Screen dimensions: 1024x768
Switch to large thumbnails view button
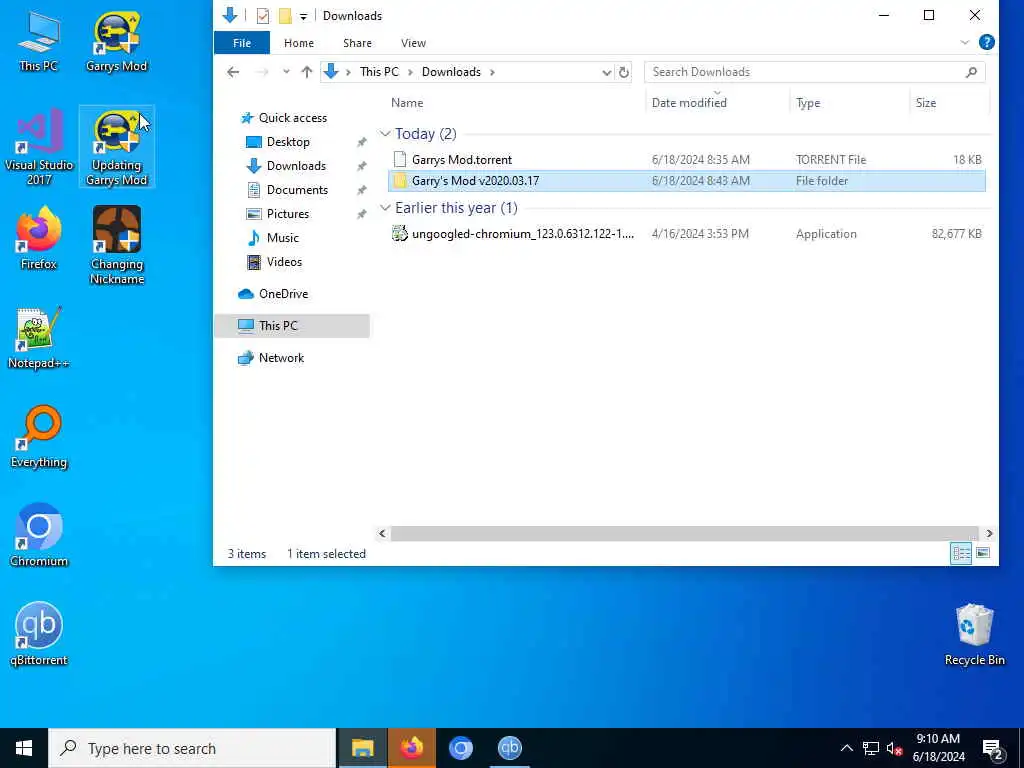pyautogui.click(x=982, y=553)
